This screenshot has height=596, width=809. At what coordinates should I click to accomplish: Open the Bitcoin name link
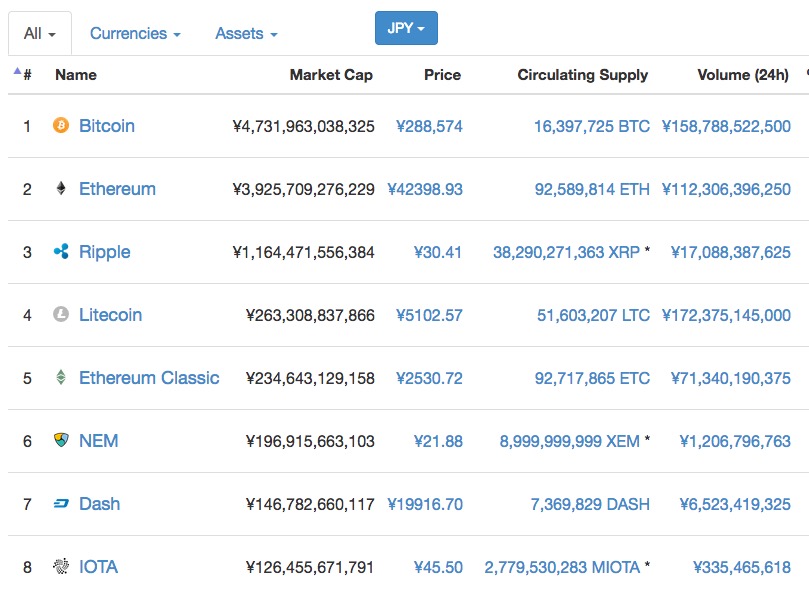click(107, 126)
